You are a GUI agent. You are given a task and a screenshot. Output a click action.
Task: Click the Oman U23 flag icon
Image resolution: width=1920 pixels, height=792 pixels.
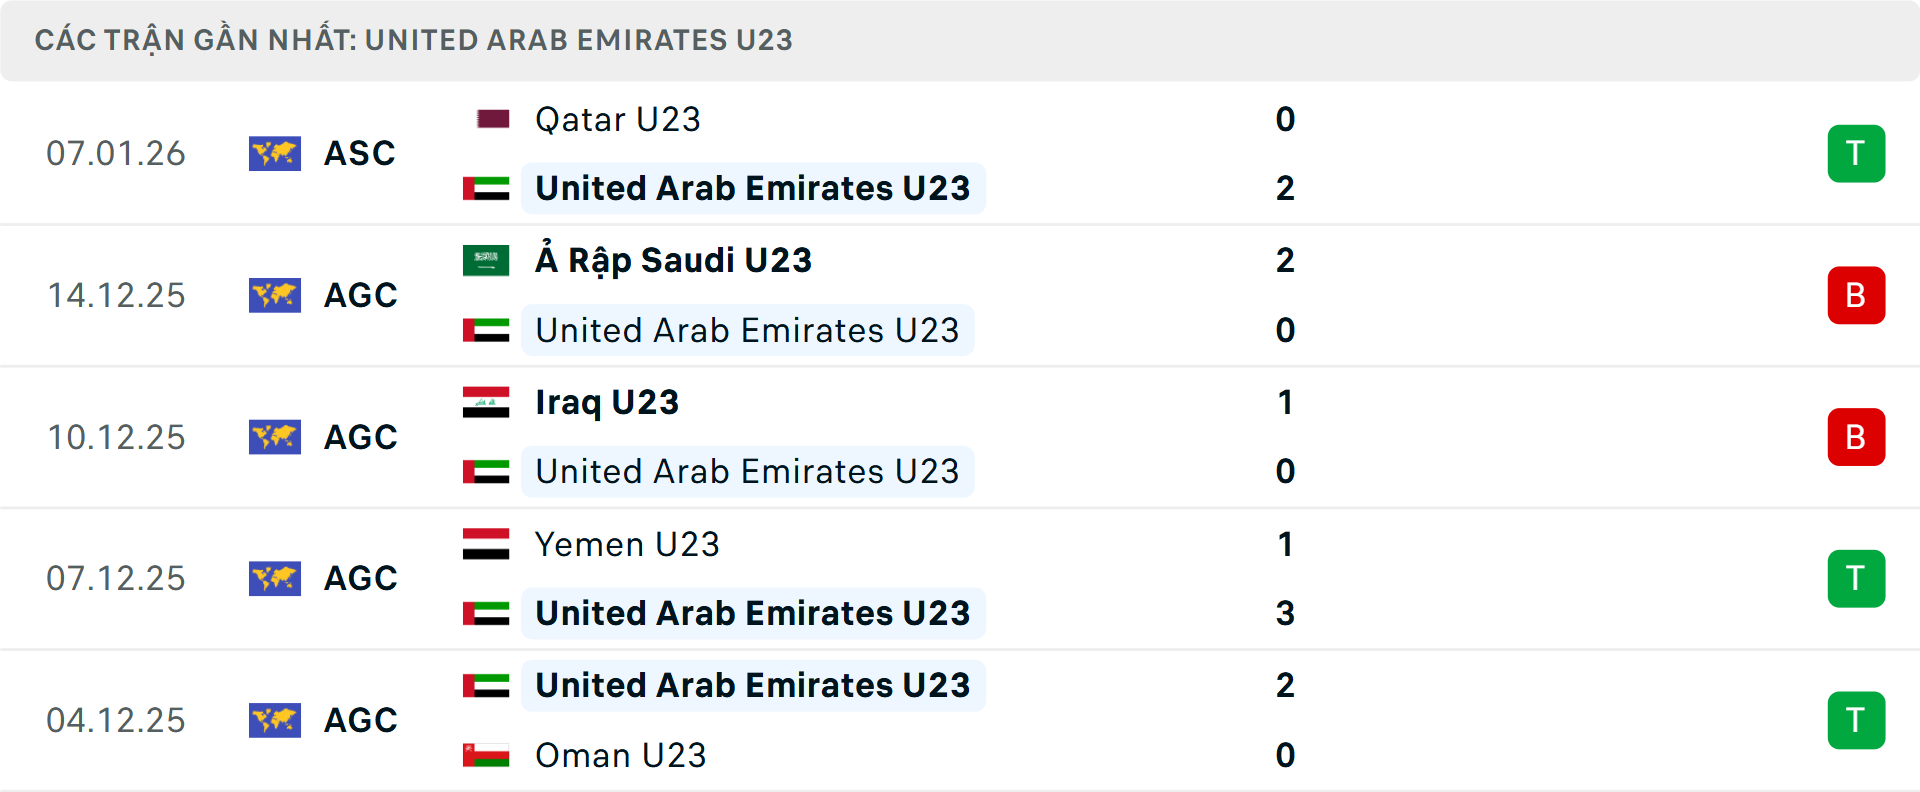pyautogui.click(x=487, y=756)
